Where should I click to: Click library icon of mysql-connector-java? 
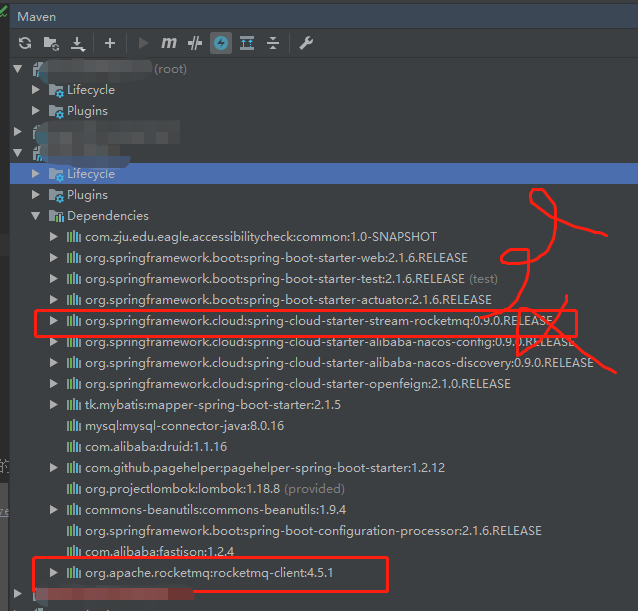pyautogui.click(x=74, y=426)
